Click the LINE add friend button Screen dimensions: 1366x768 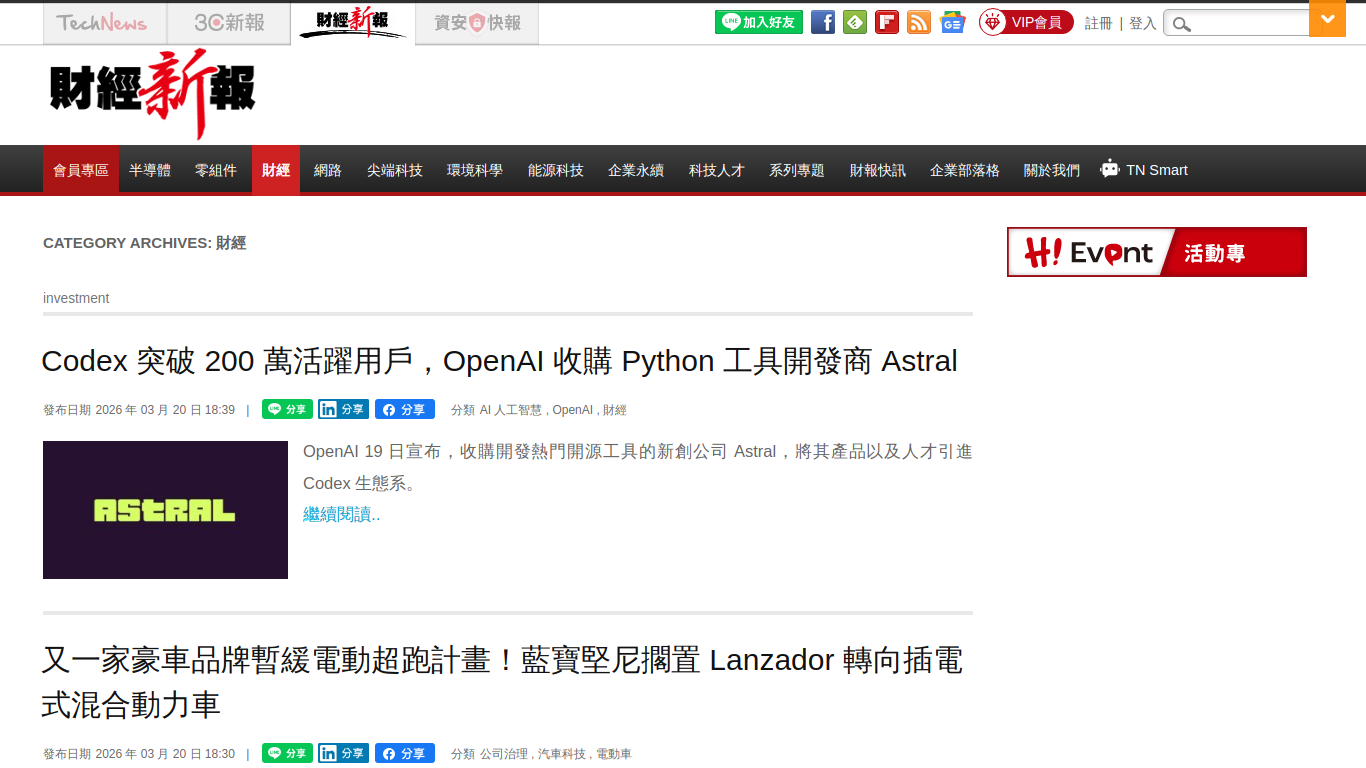pyautogui.click(x=759, y=22)
